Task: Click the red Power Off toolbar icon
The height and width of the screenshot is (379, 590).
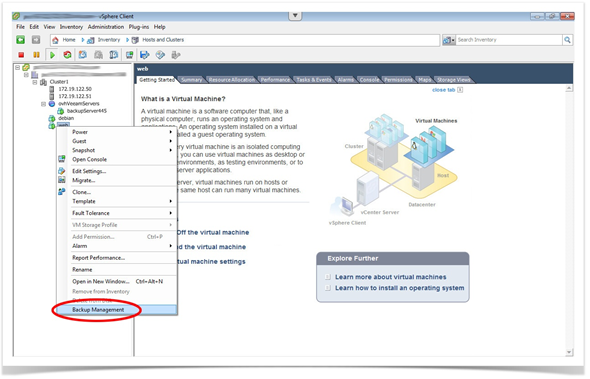Action: (x=21, y=55)
